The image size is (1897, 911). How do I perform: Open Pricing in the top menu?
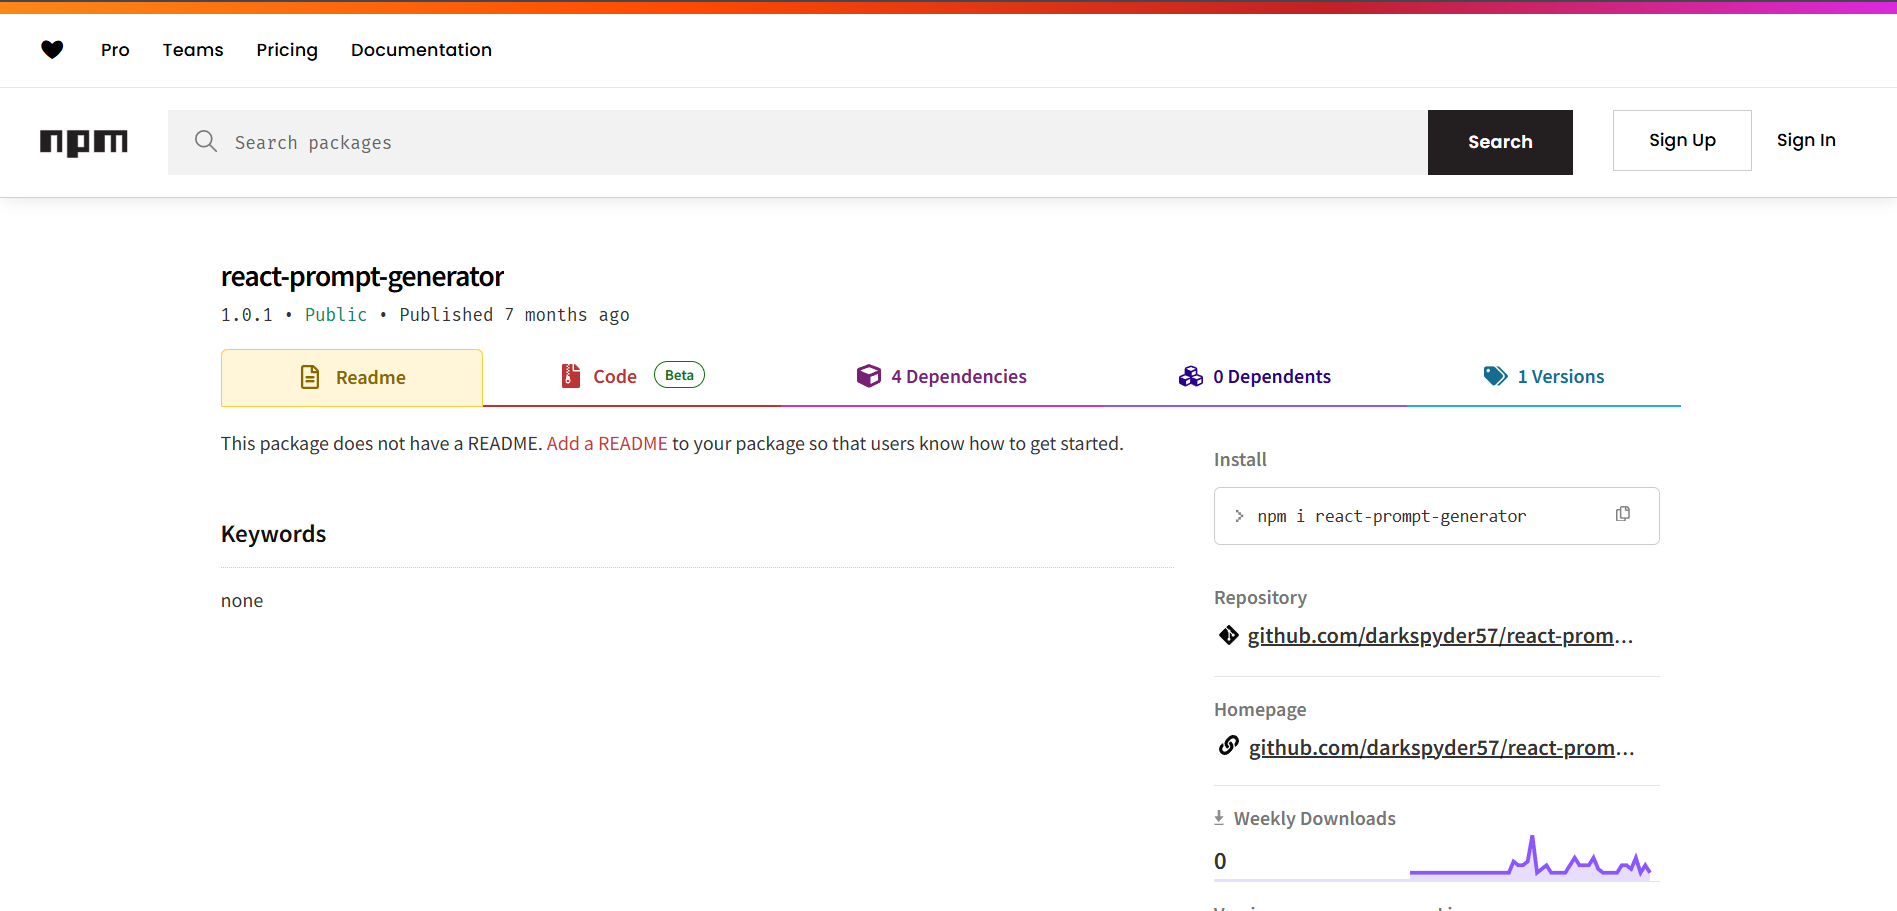point(287,50)
